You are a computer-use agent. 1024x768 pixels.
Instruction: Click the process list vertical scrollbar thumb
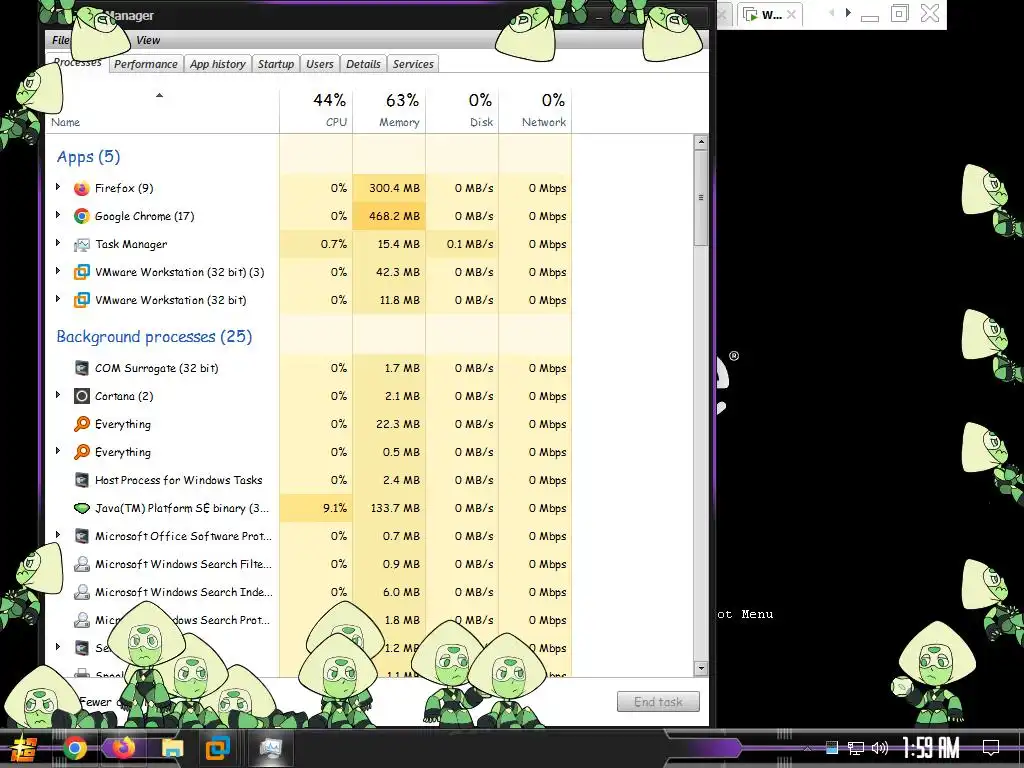[x=701, y=197]
